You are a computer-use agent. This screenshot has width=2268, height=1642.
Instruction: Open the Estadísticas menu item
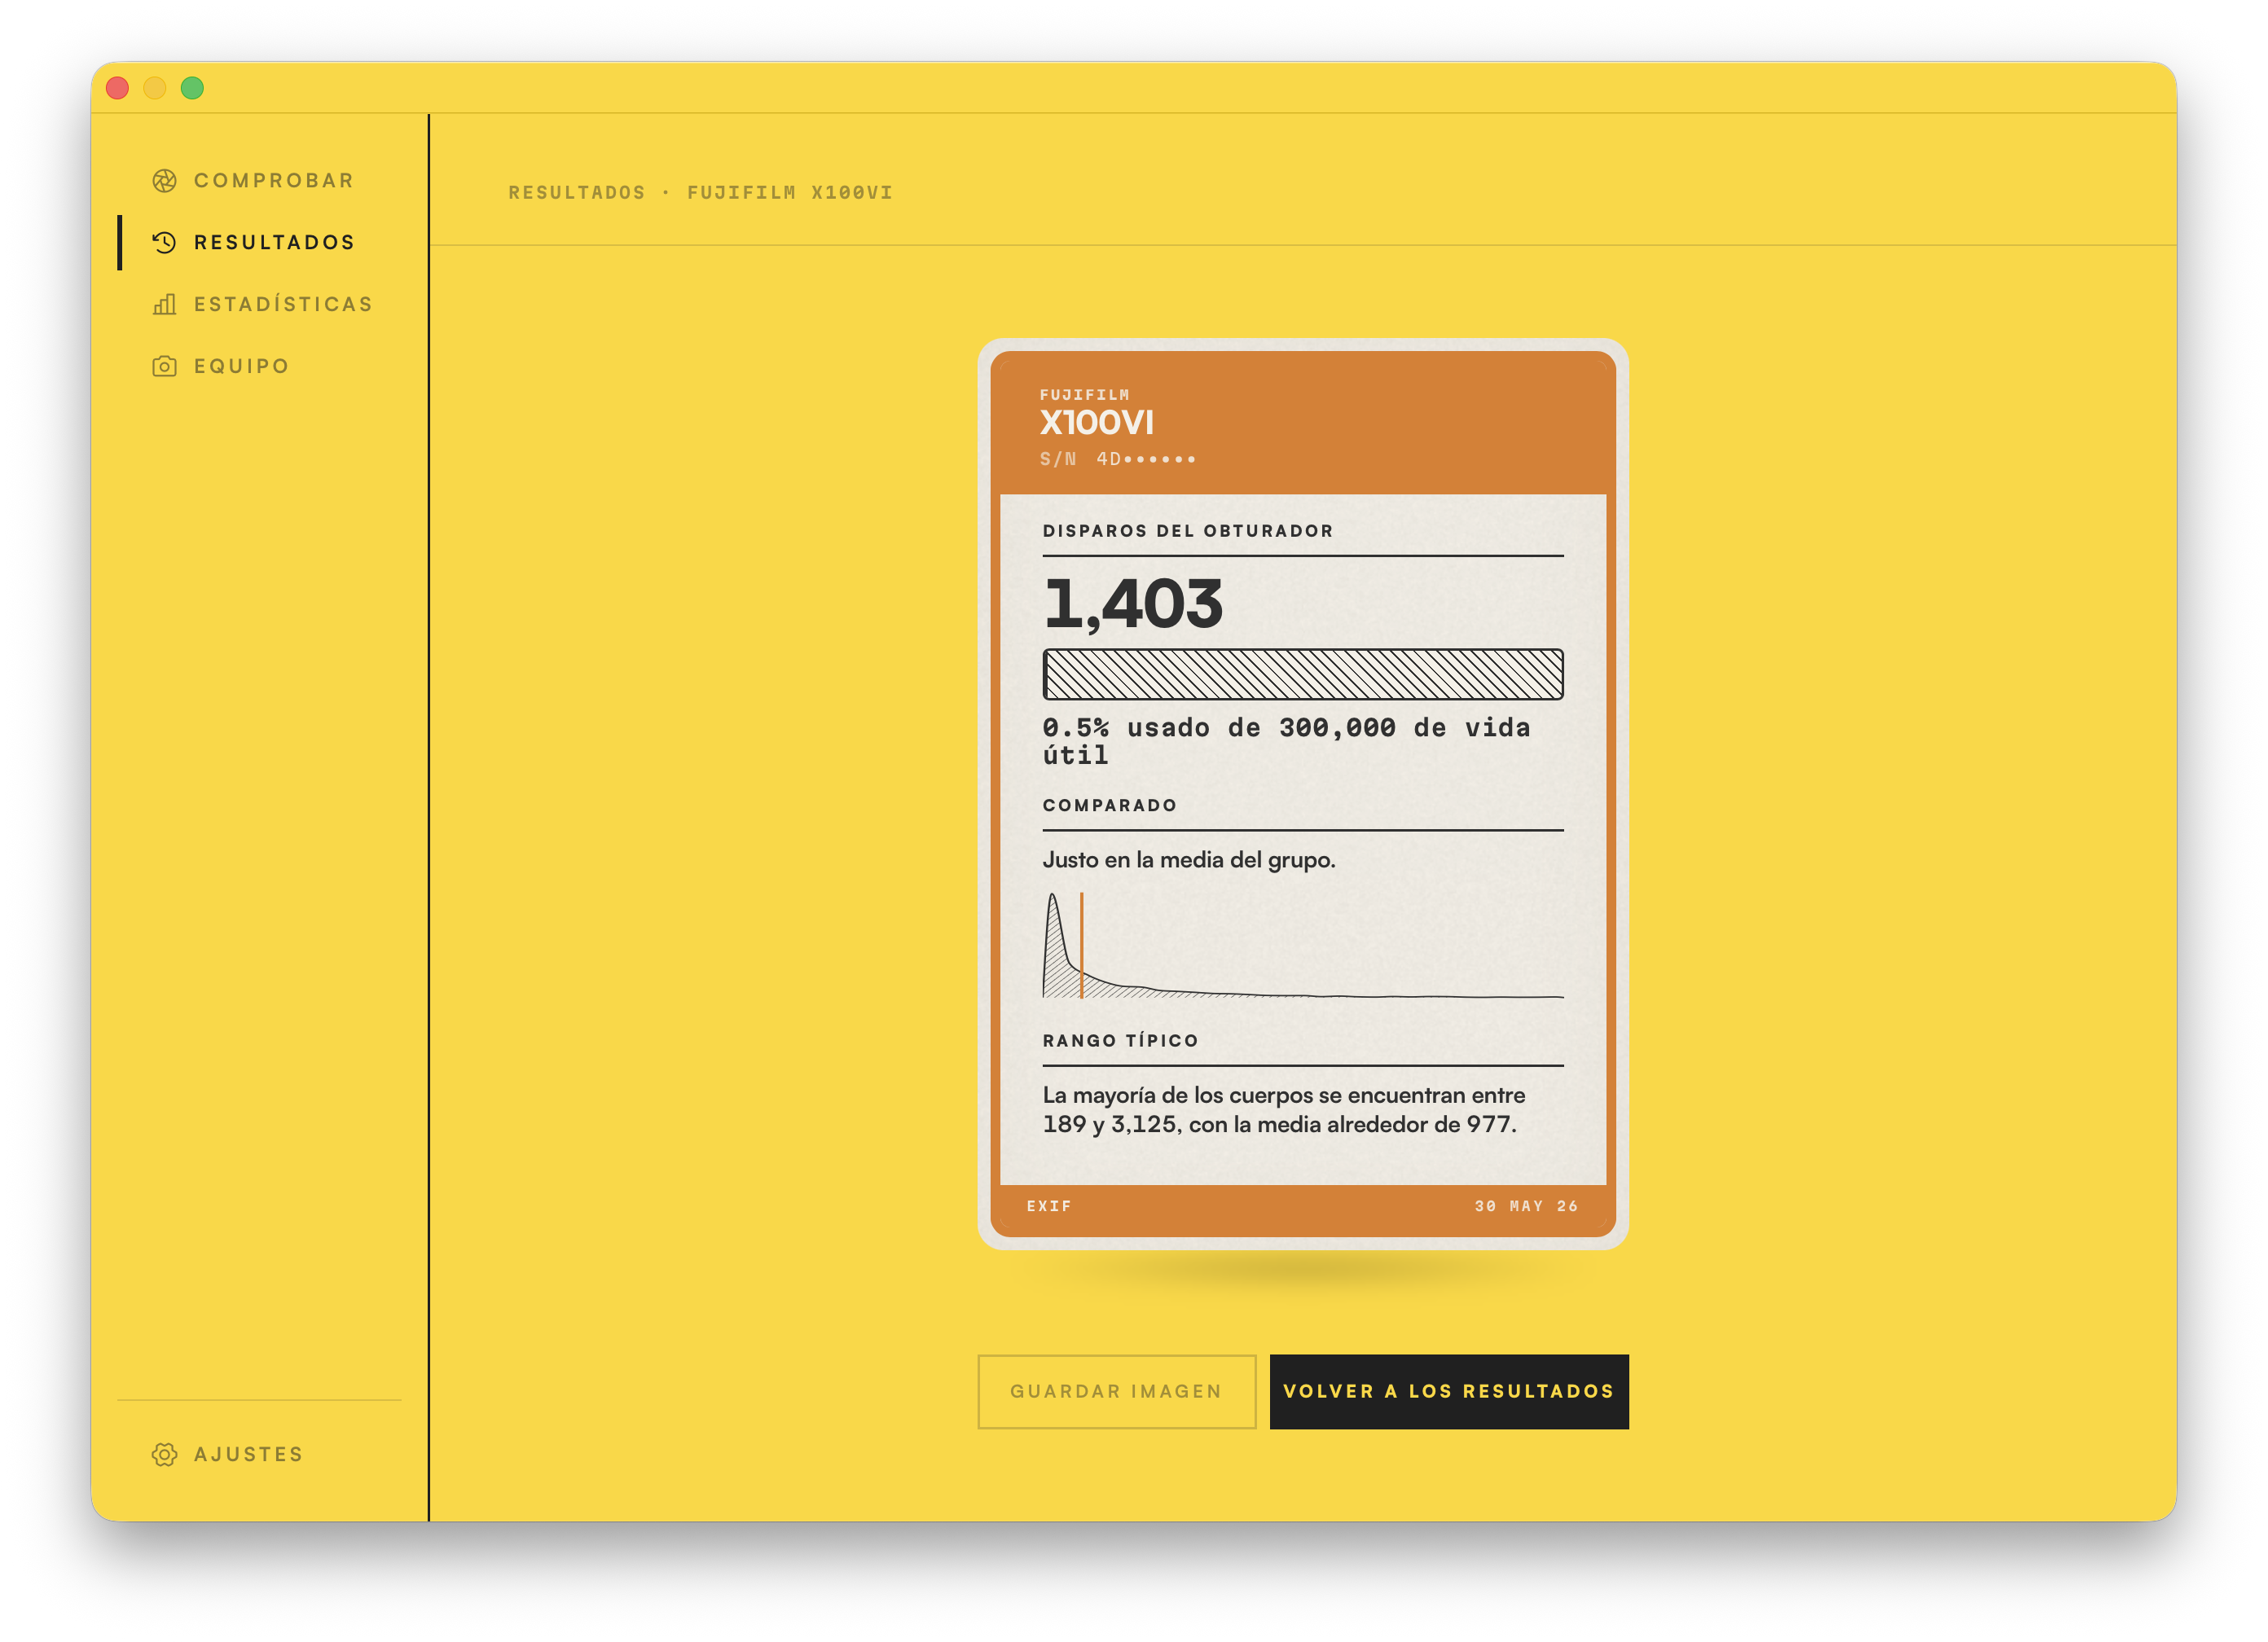[x=262, y=305]
